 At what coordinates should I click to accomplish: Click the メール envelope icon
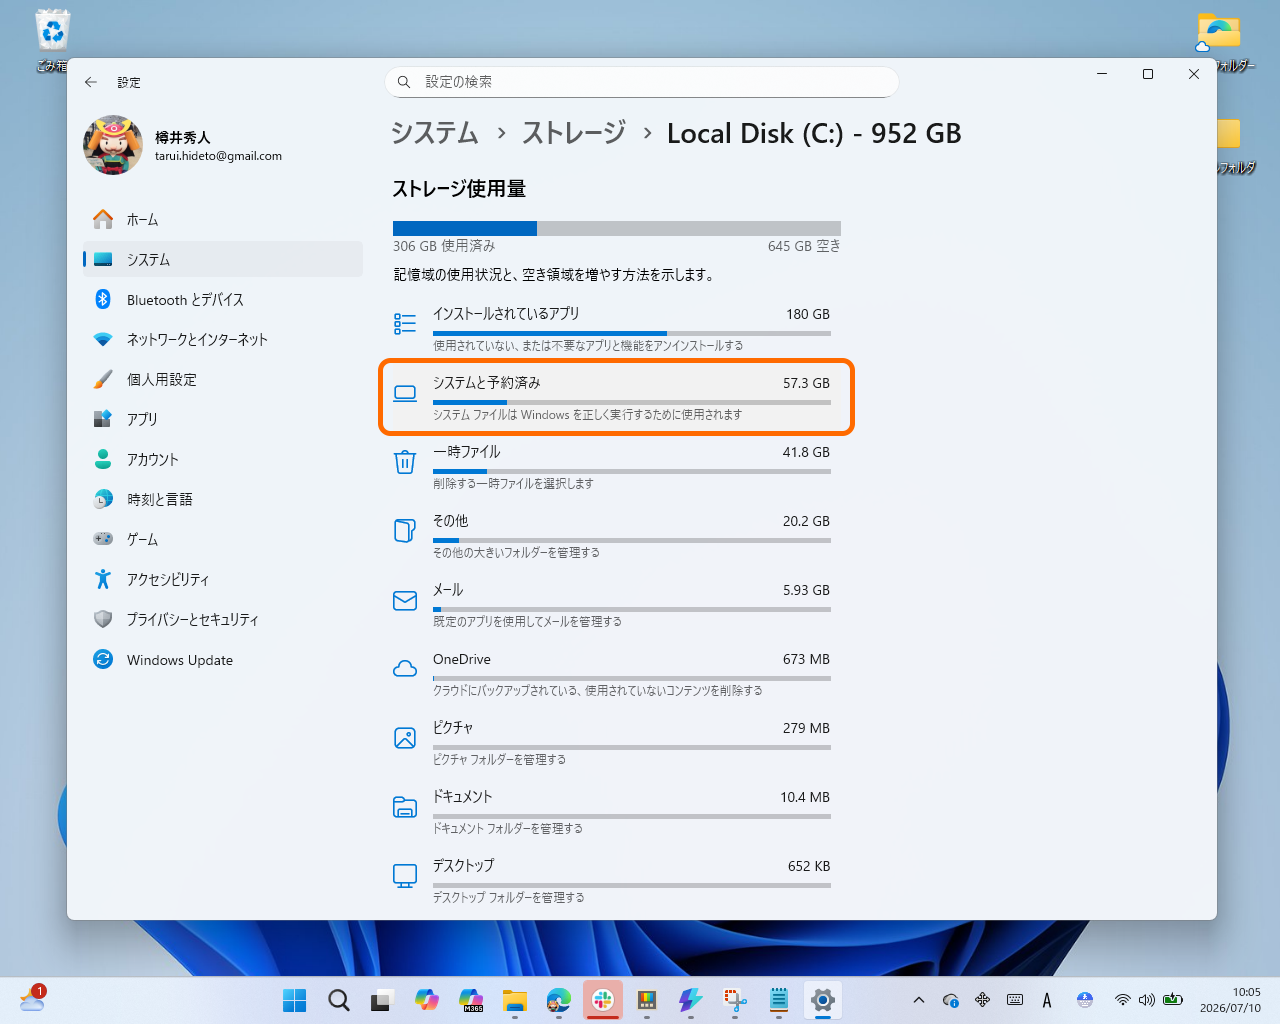(405, 600)
